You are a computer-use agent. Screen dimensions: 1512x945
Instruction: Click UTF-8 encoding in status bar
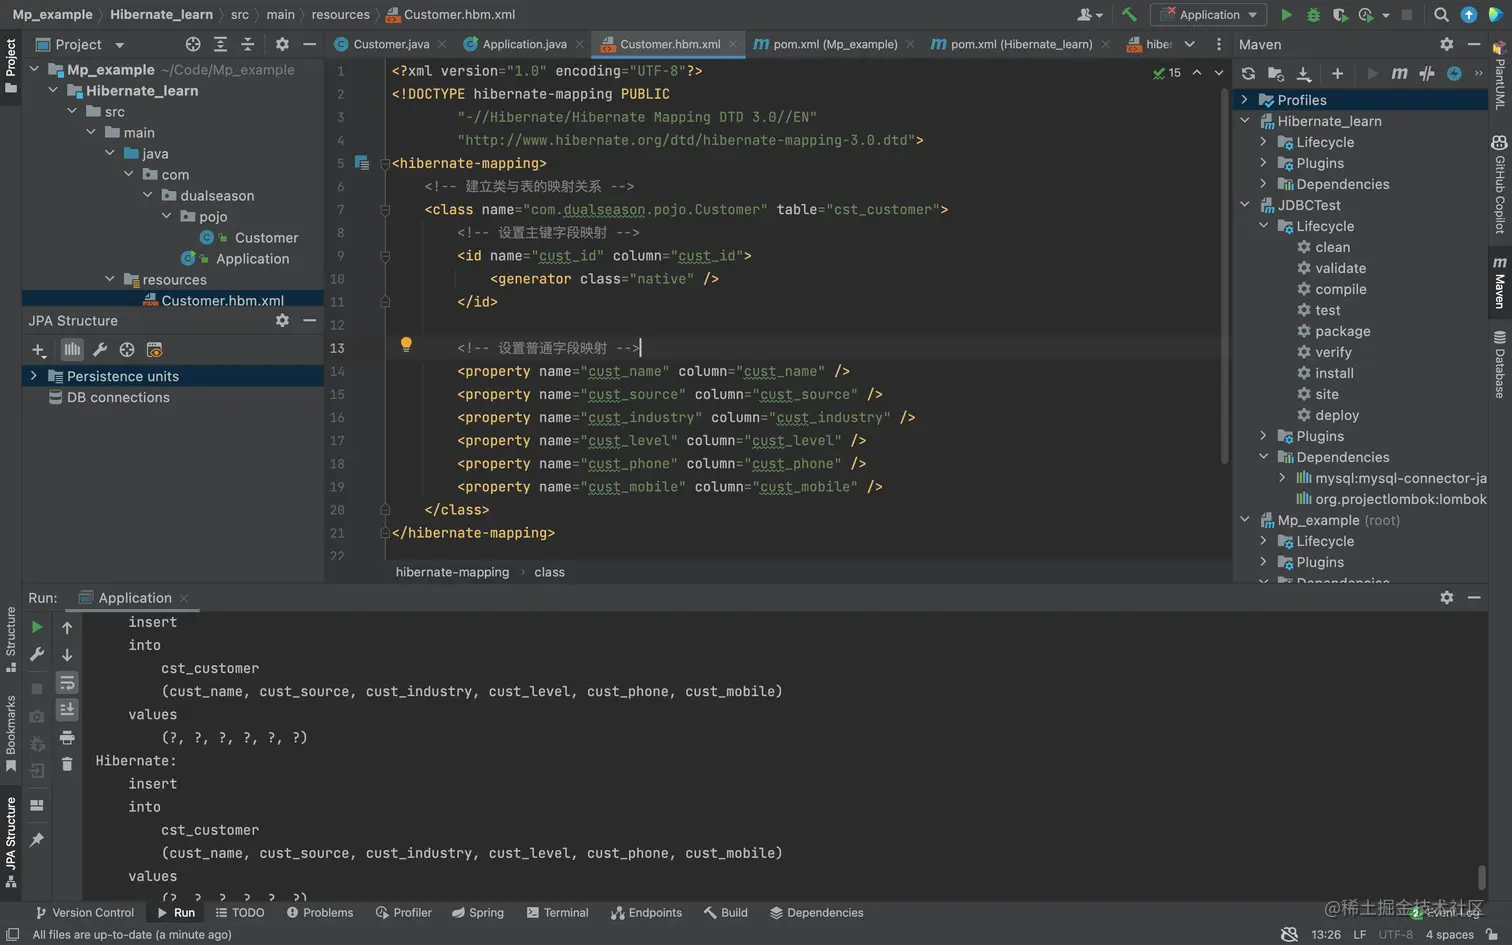tap(1395, 934)
